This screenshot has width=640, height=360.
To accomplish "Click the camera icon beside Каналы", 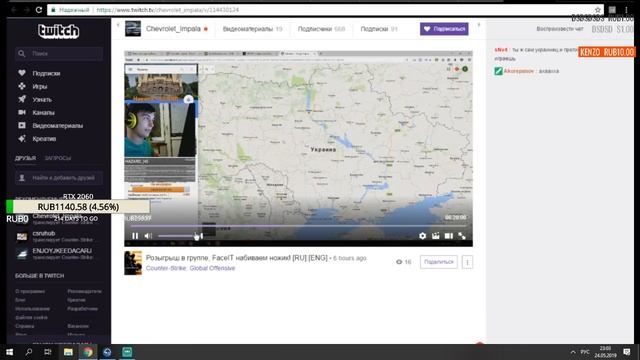I will click(x=22, y=112).
